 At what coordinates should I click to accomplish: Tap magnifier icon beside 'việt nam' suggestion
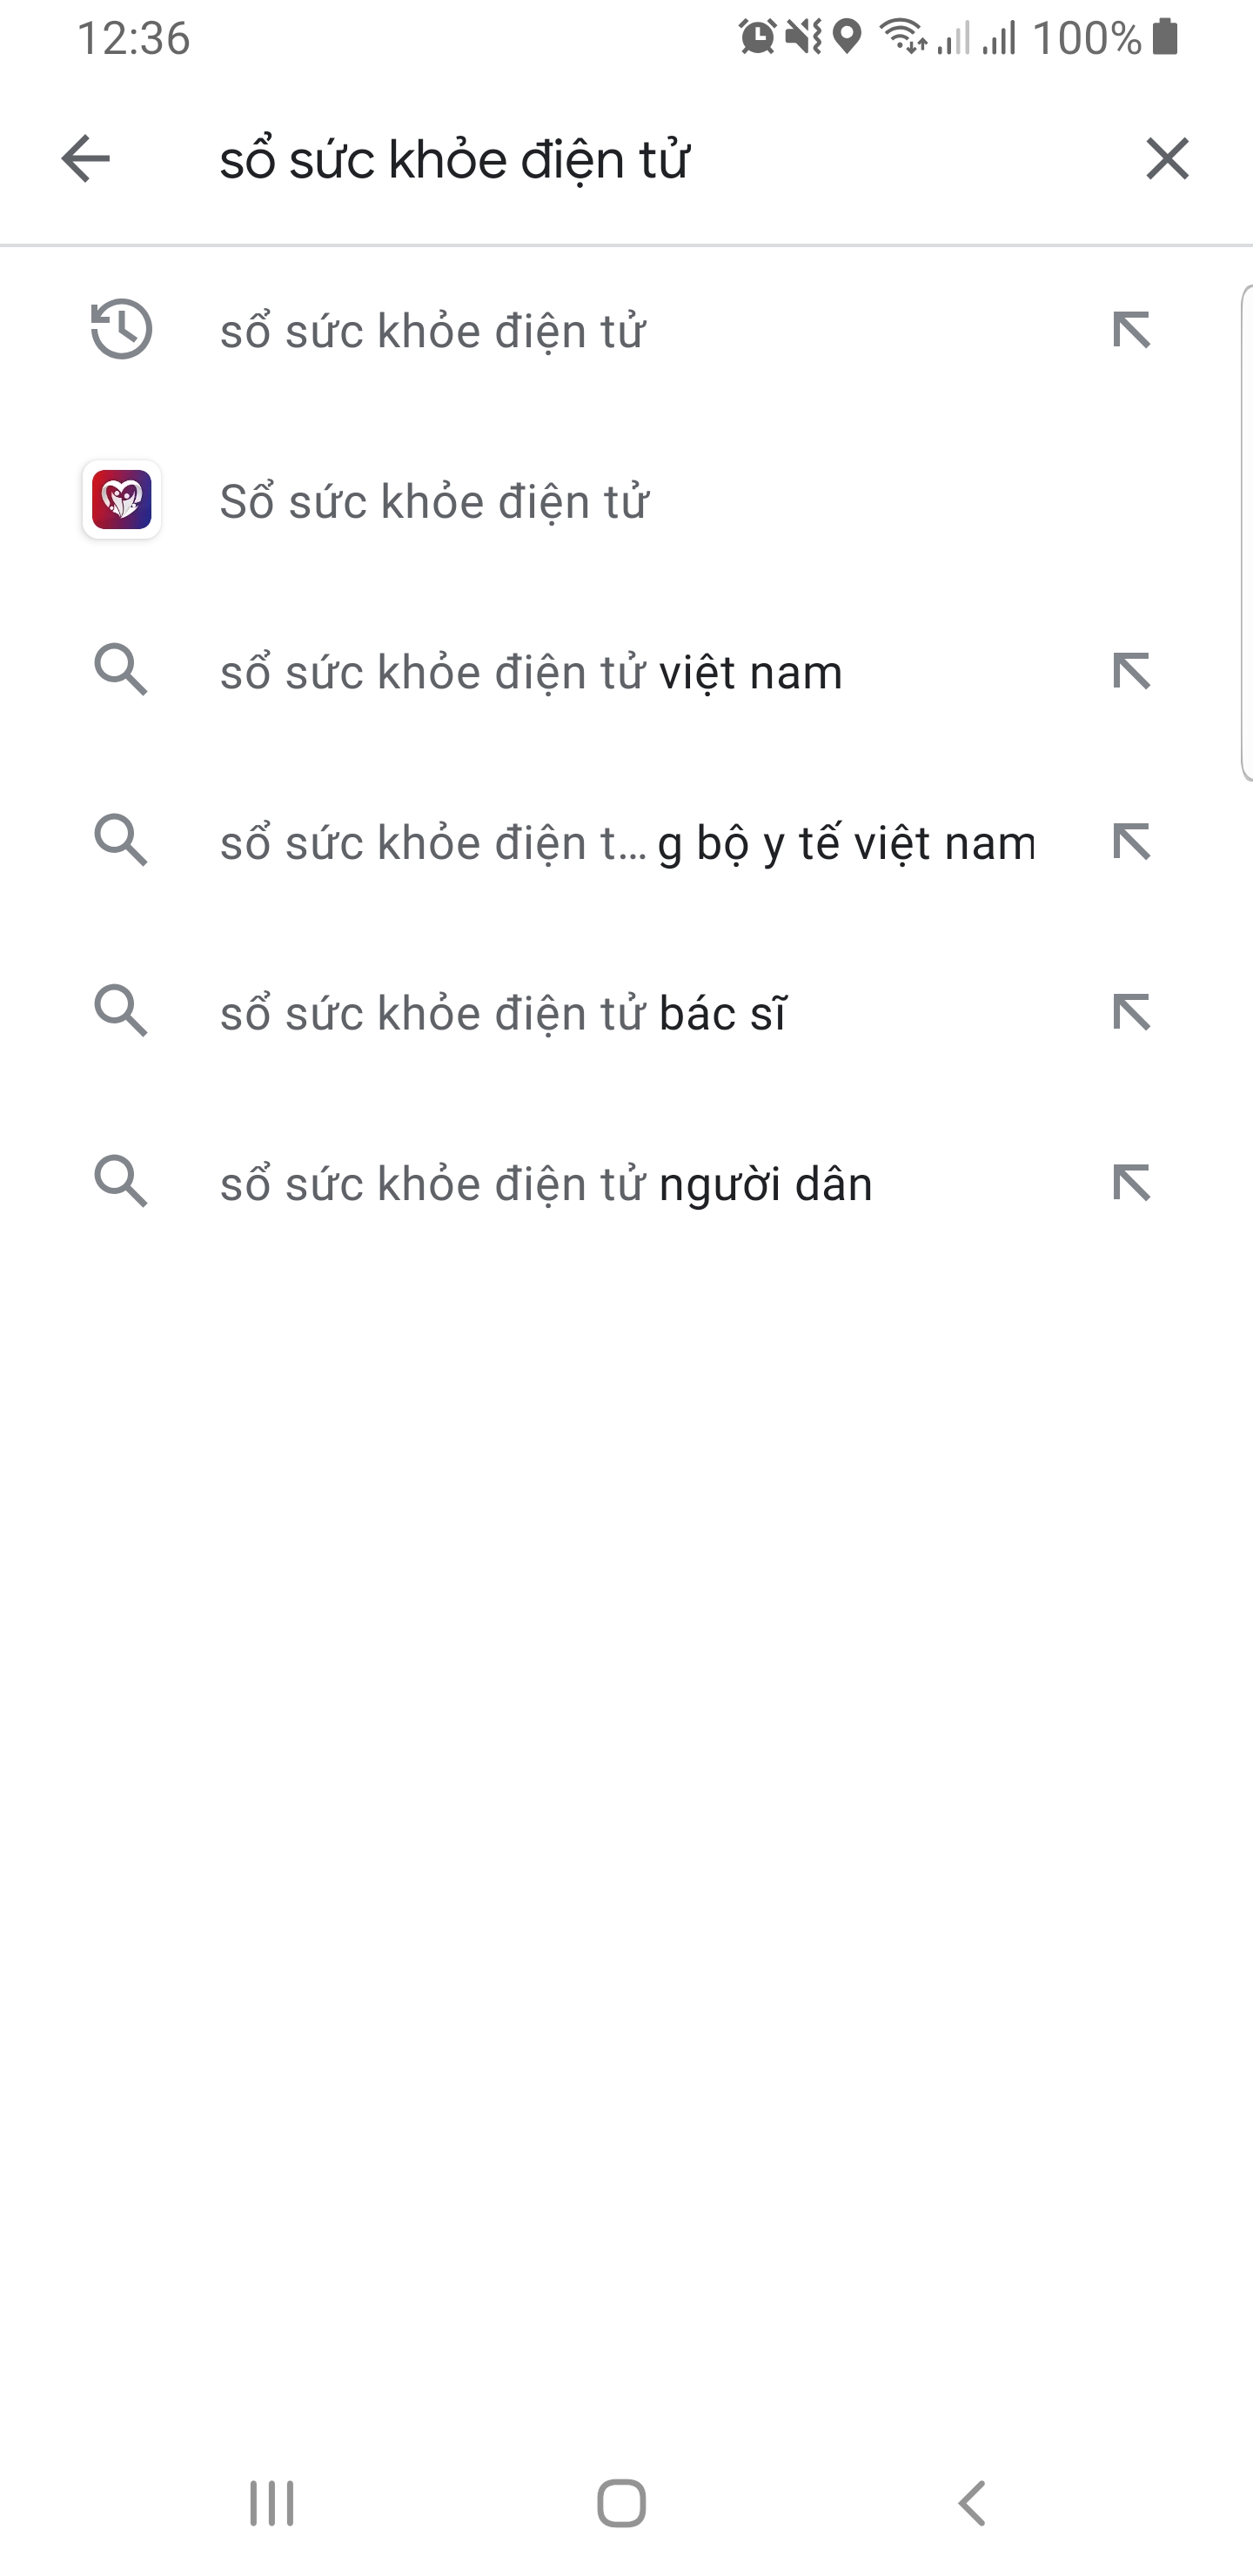121,670
